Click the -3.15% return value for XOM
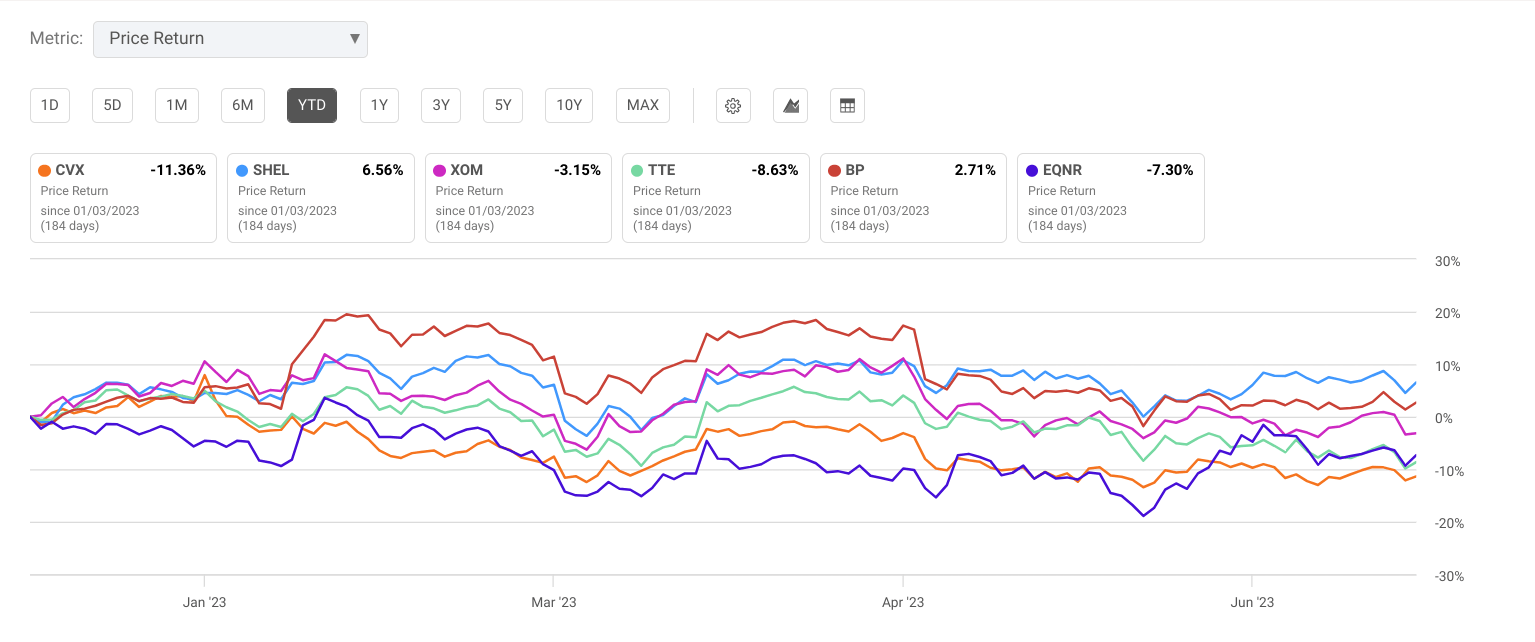1535x642 pixels. coord(577,170)
